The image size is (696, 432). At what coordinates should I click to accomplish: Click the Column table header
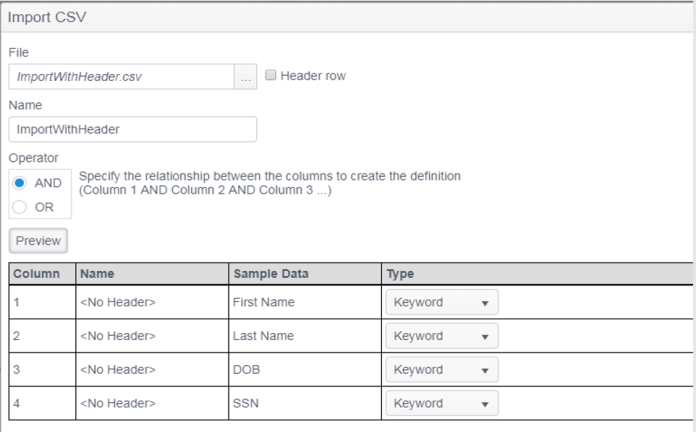point(37,274)
